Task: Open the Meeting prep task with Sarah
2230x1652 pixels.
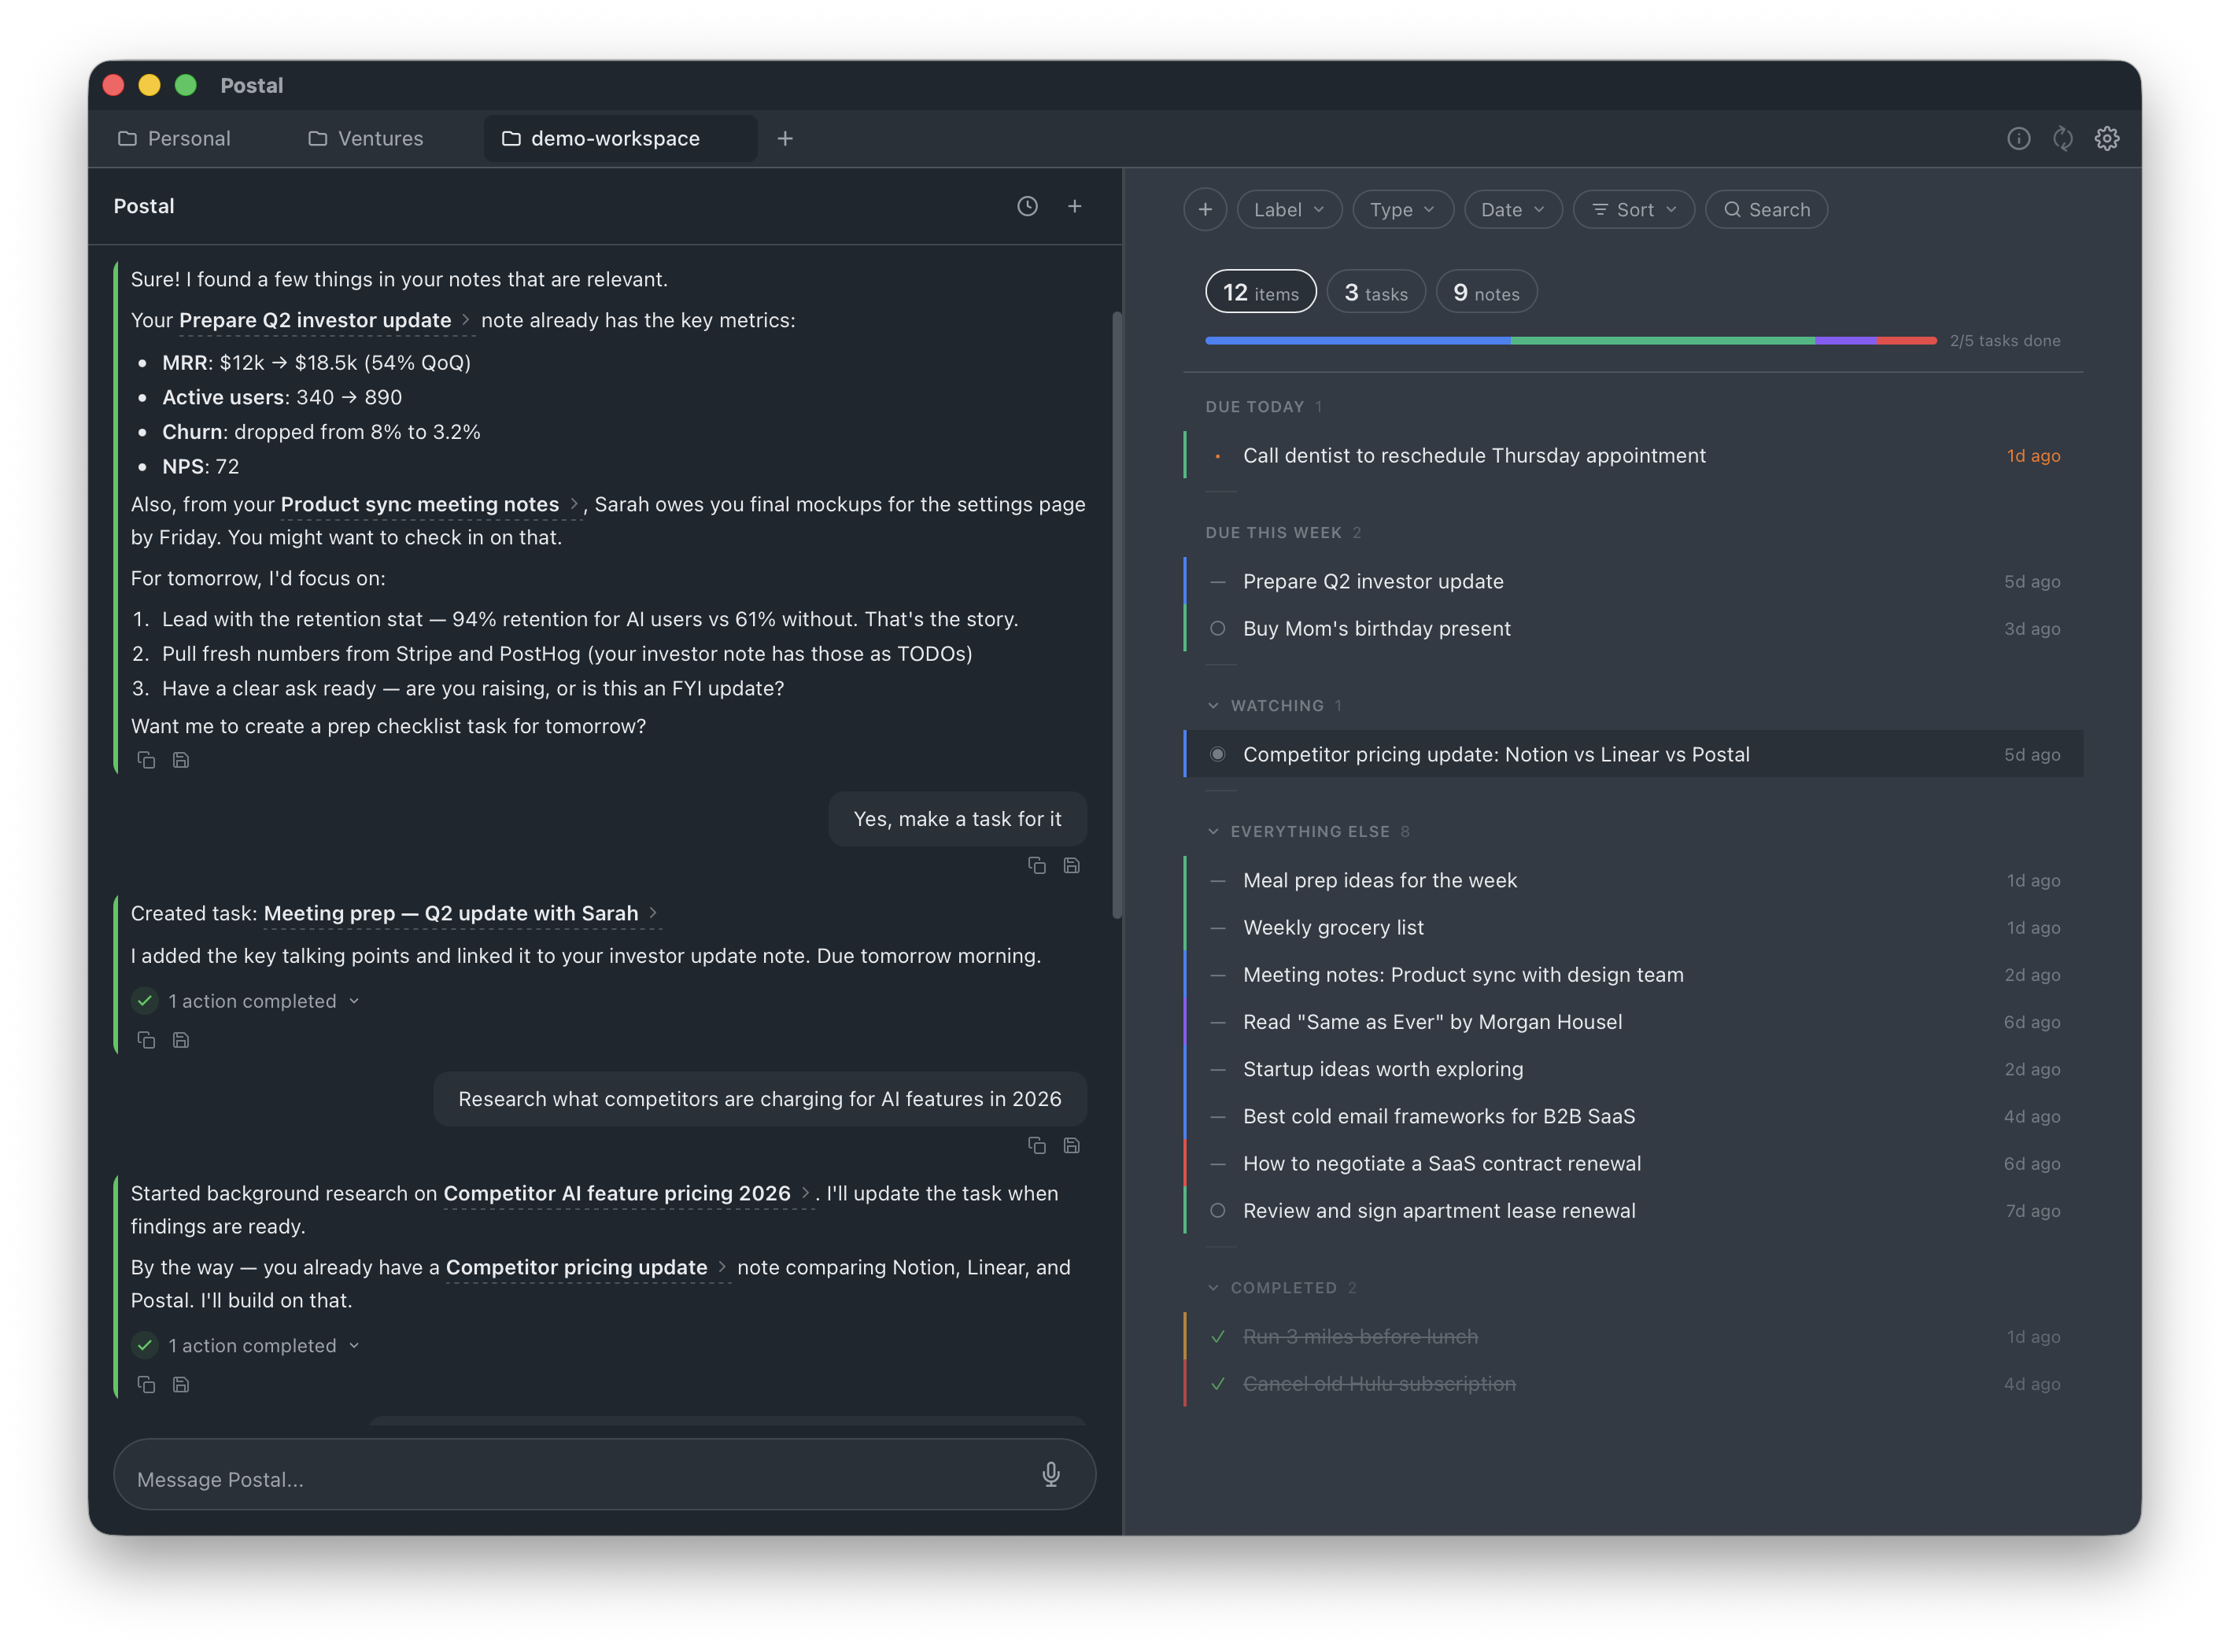Action: [451, 913]
